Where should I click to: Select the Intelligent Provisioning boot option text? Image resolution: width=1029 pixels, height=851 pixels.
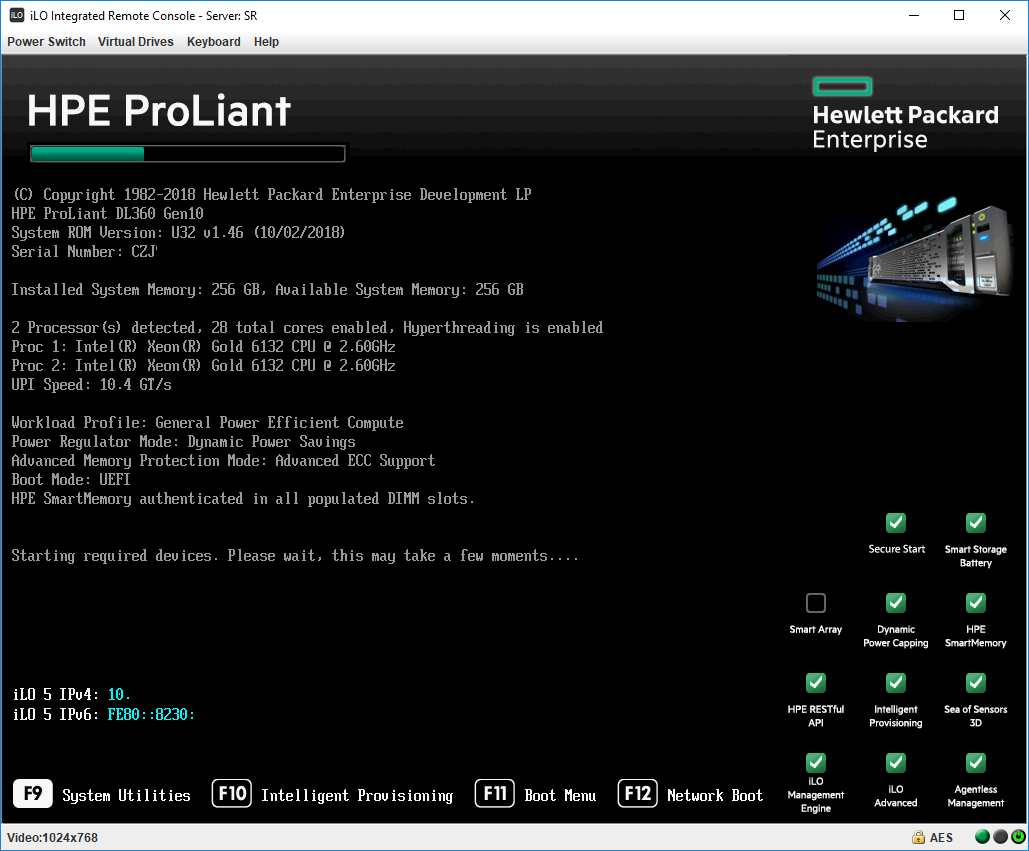357,795
